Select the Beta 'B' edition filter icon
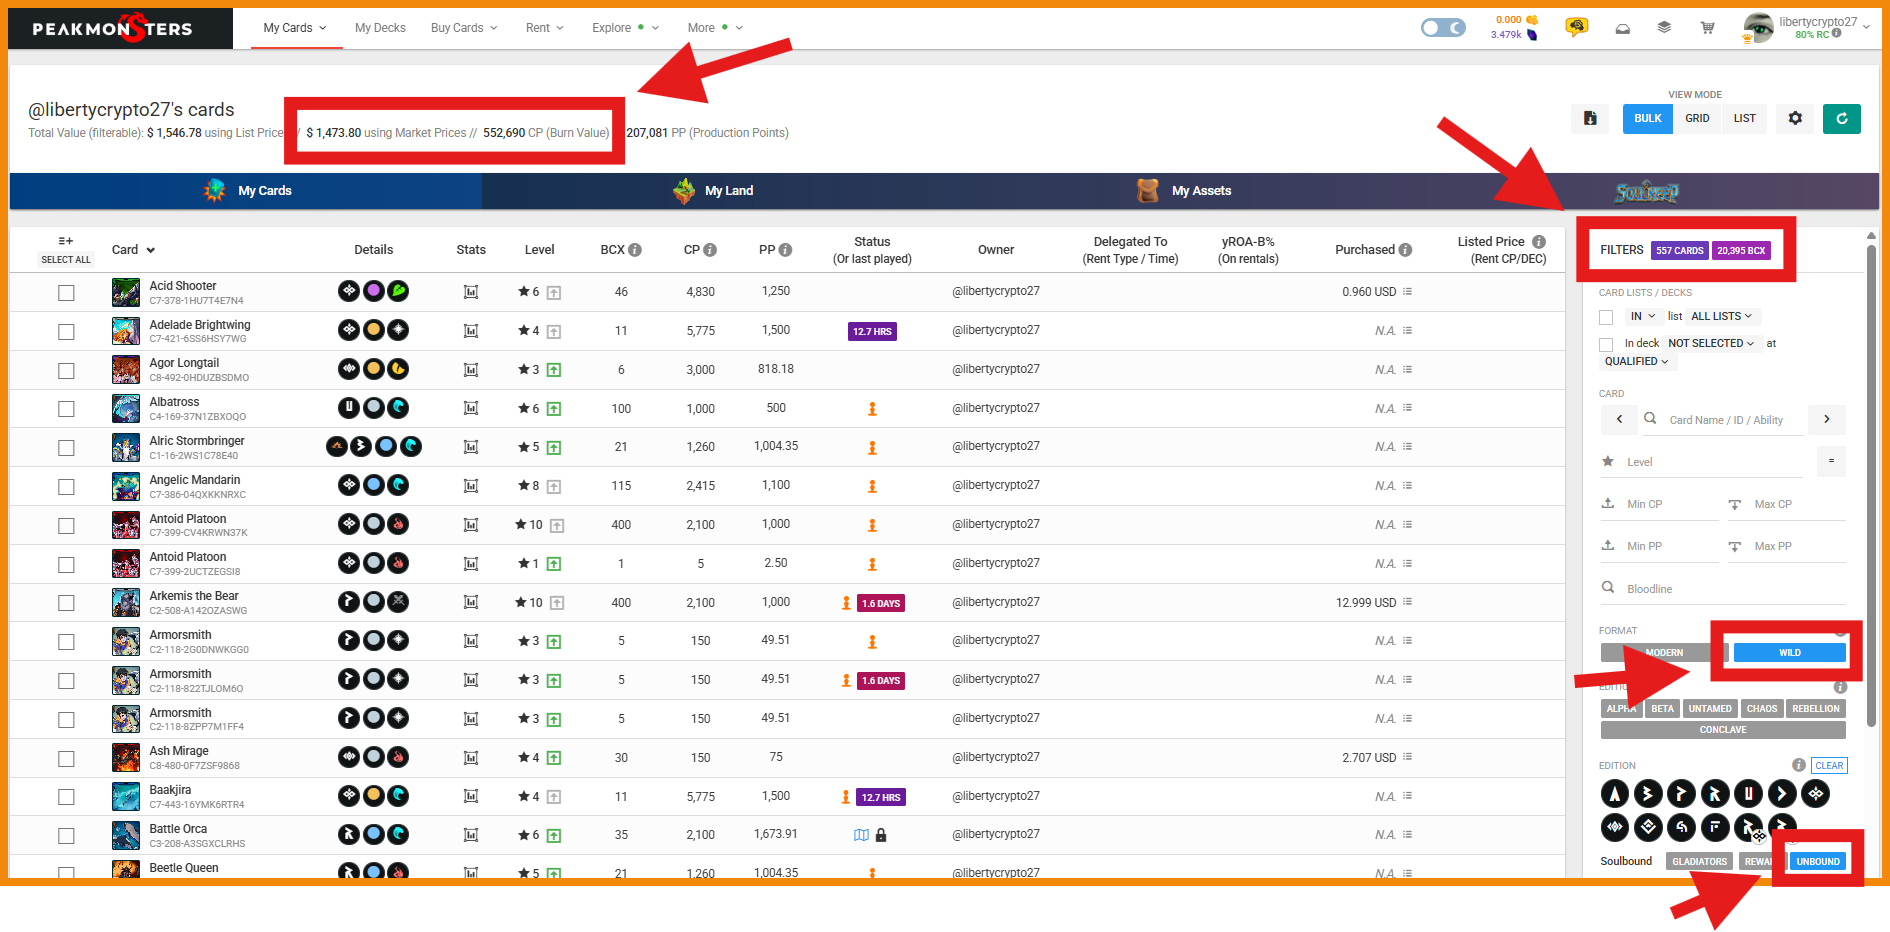 (x=1648, y=794)
